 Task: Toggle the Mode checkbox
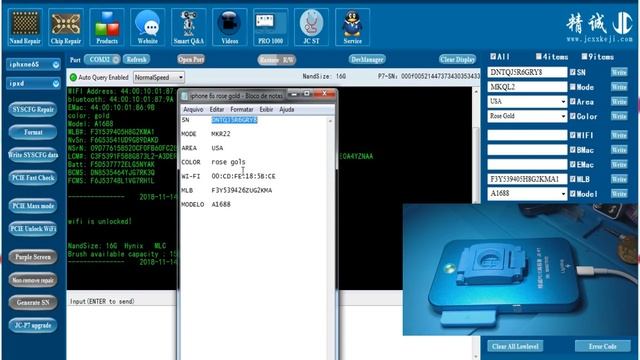(573, 87)
